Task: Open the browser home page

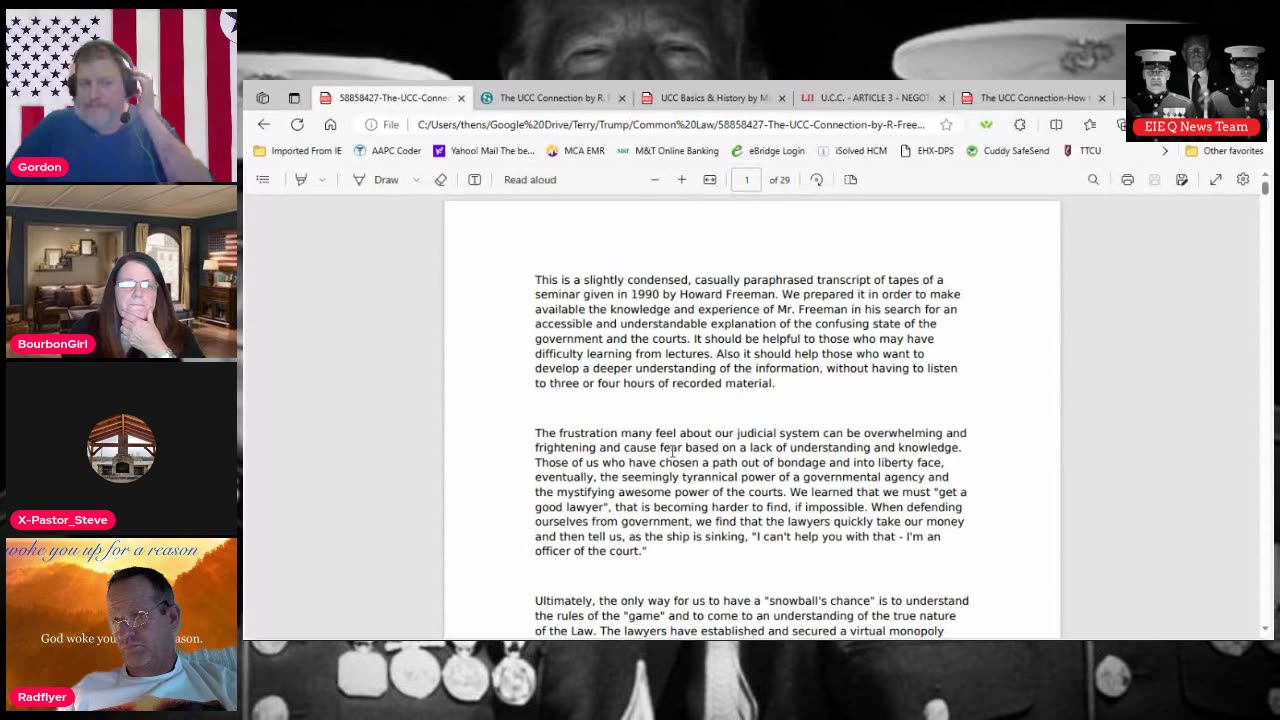Action: tap(330, 125)
